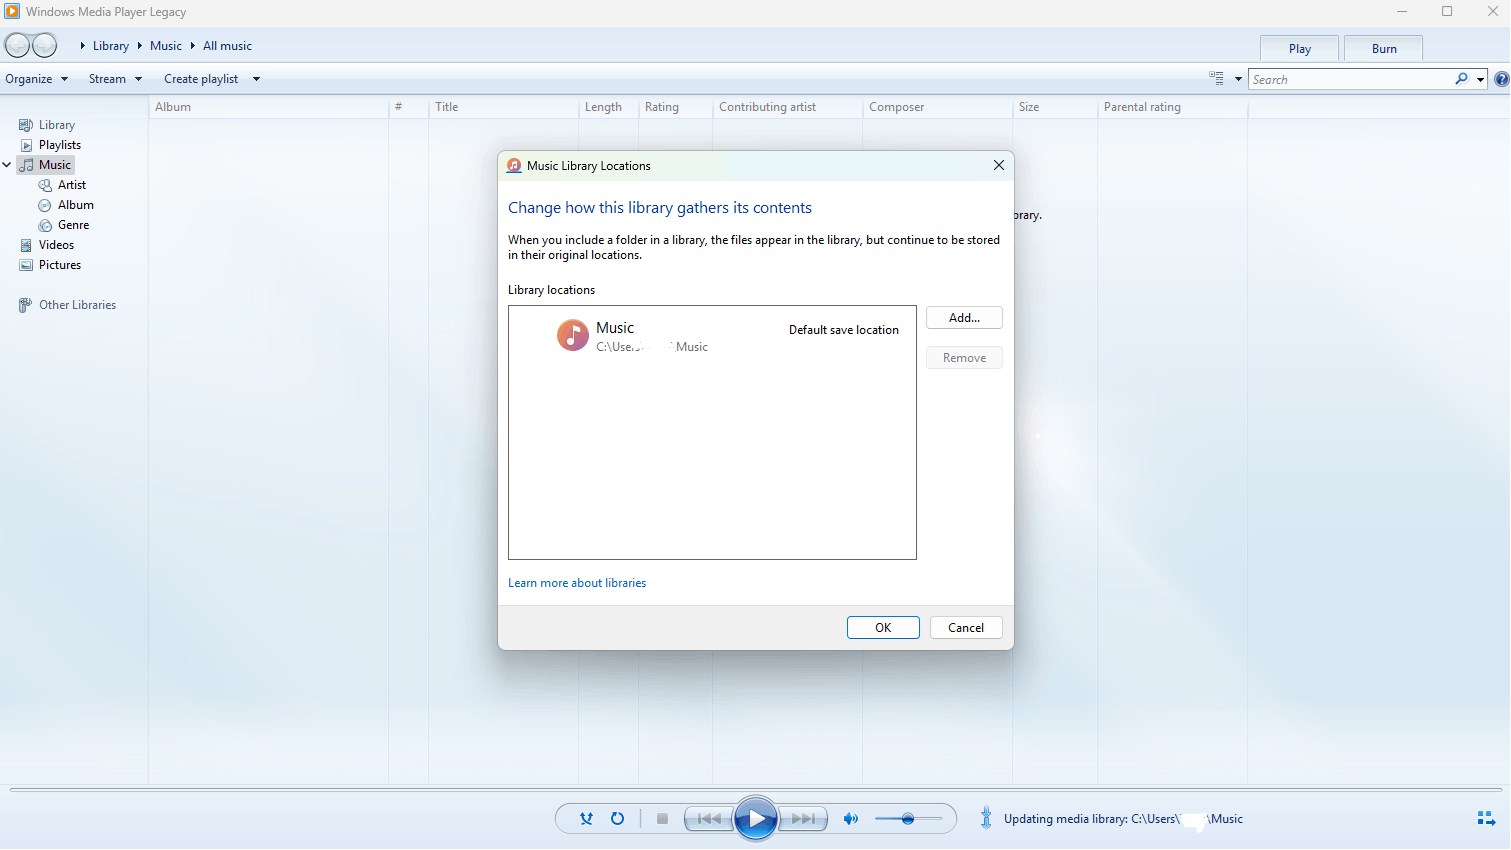Sort by Parental rating column header
The width and height of the screenshot is (1511, 850).
pos(1173,107)
